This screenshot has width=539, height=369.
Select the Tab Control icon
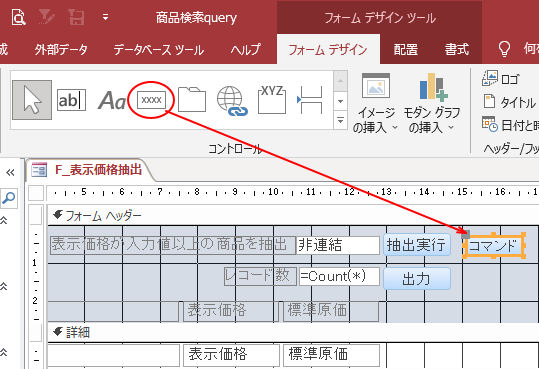pos(192,99)
